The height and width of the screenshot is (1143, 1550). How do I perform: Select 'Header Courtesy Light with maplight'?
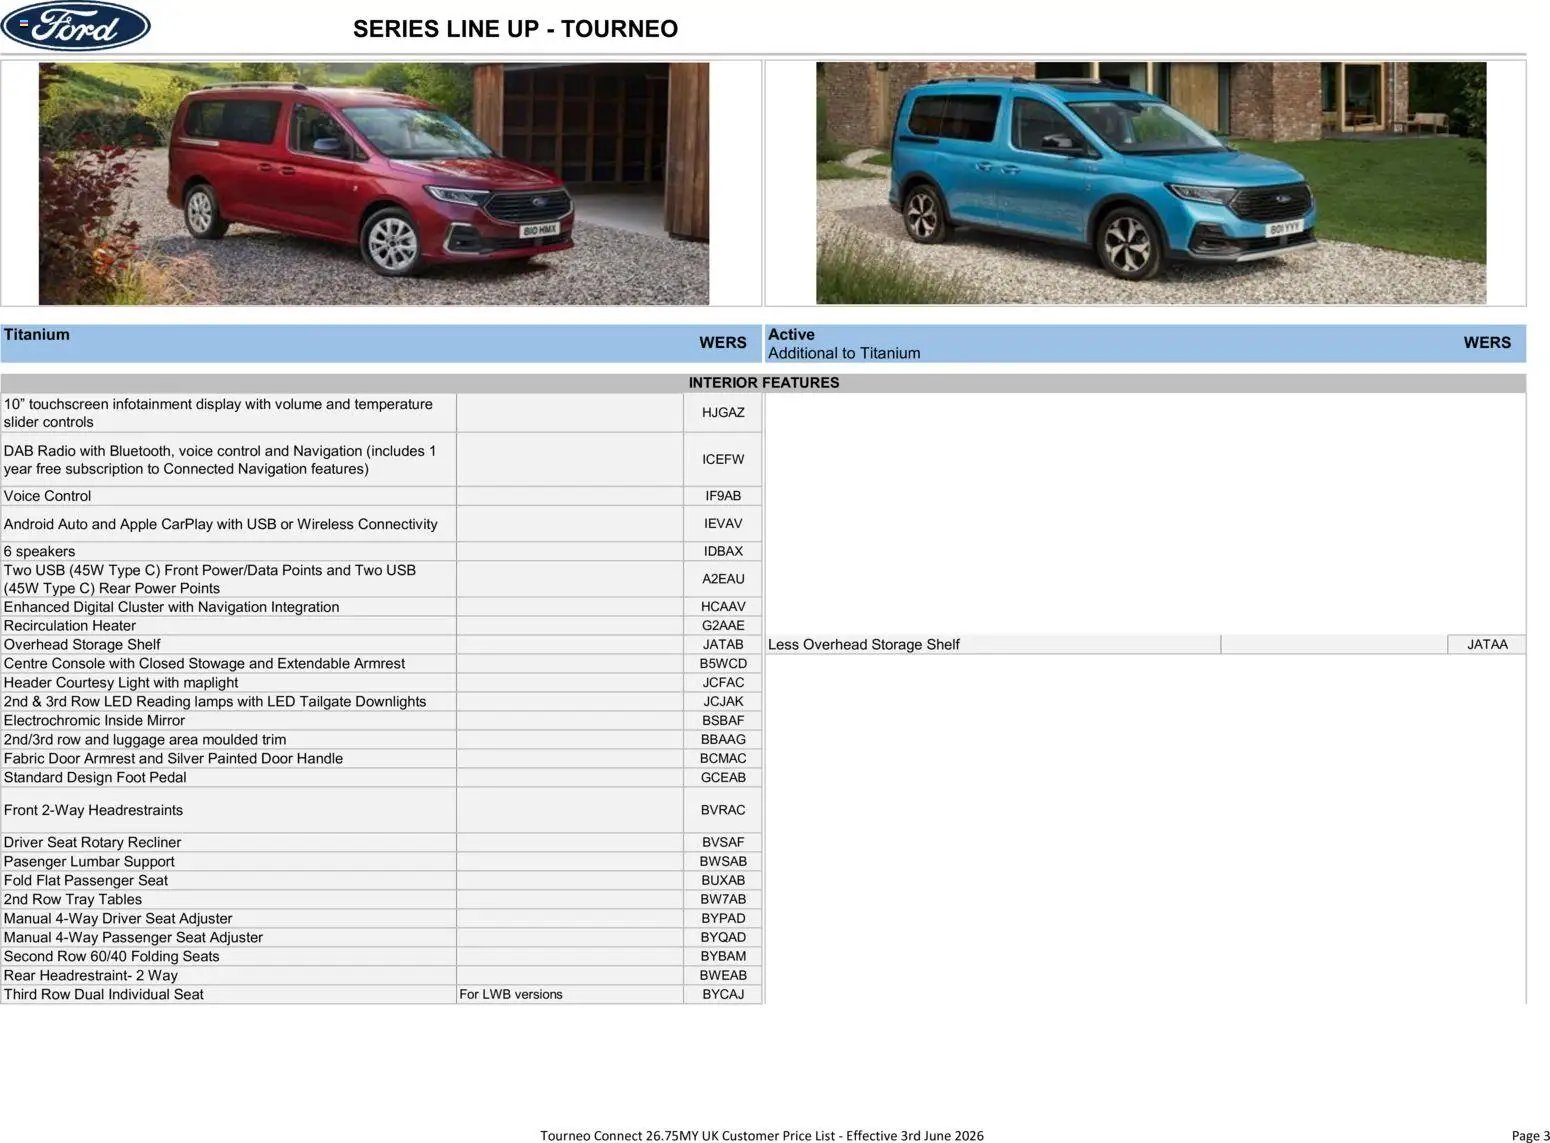[121, 683]
